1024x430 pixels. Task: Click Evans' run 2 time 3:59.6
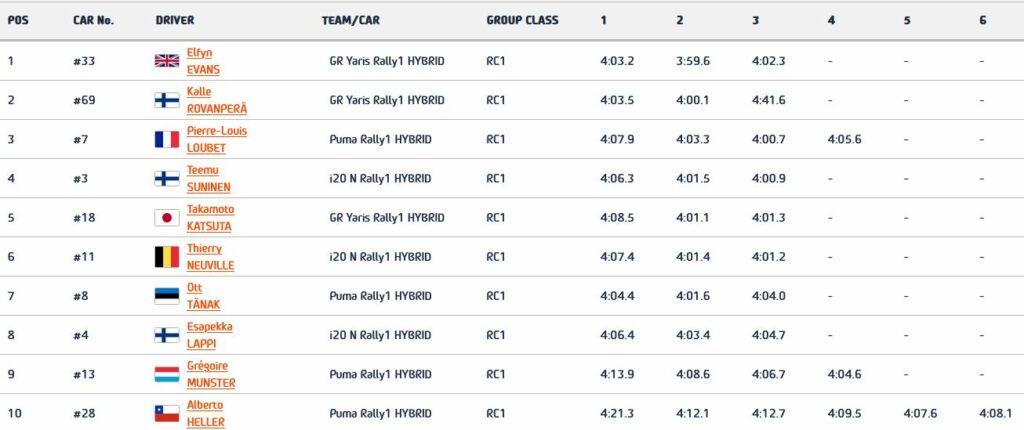pos(692,61)
